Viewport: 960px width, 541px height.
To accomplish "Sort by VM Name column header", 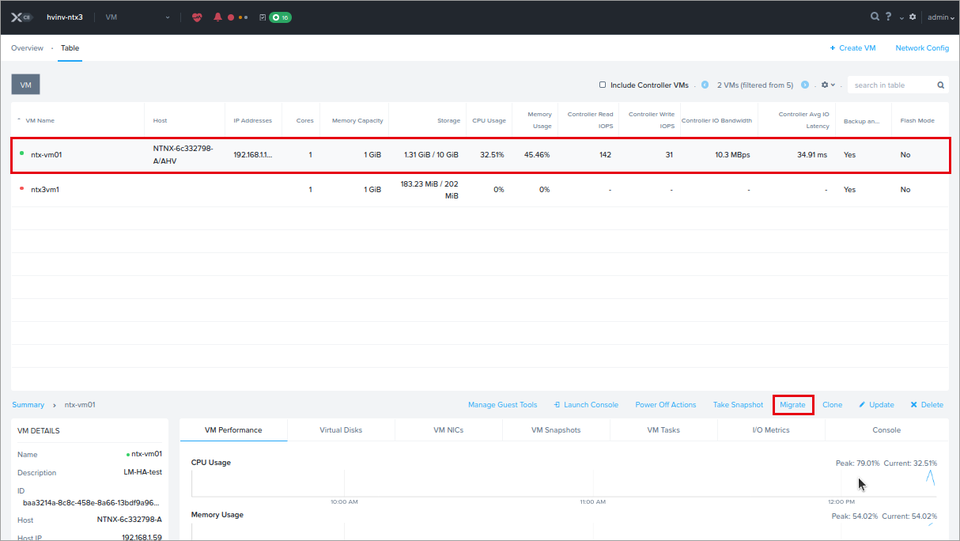I will coord(40,121).
